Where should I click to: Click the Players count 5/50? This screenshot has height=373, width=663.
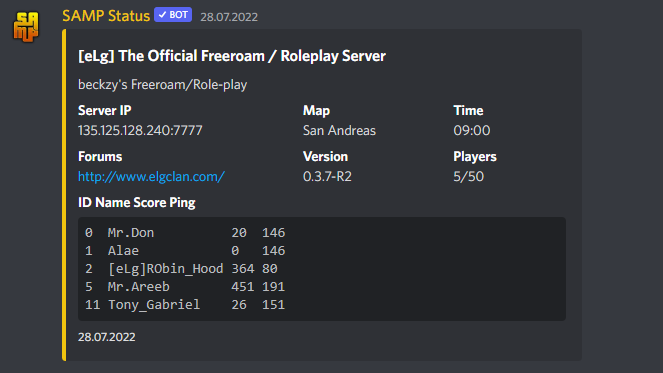468,176
